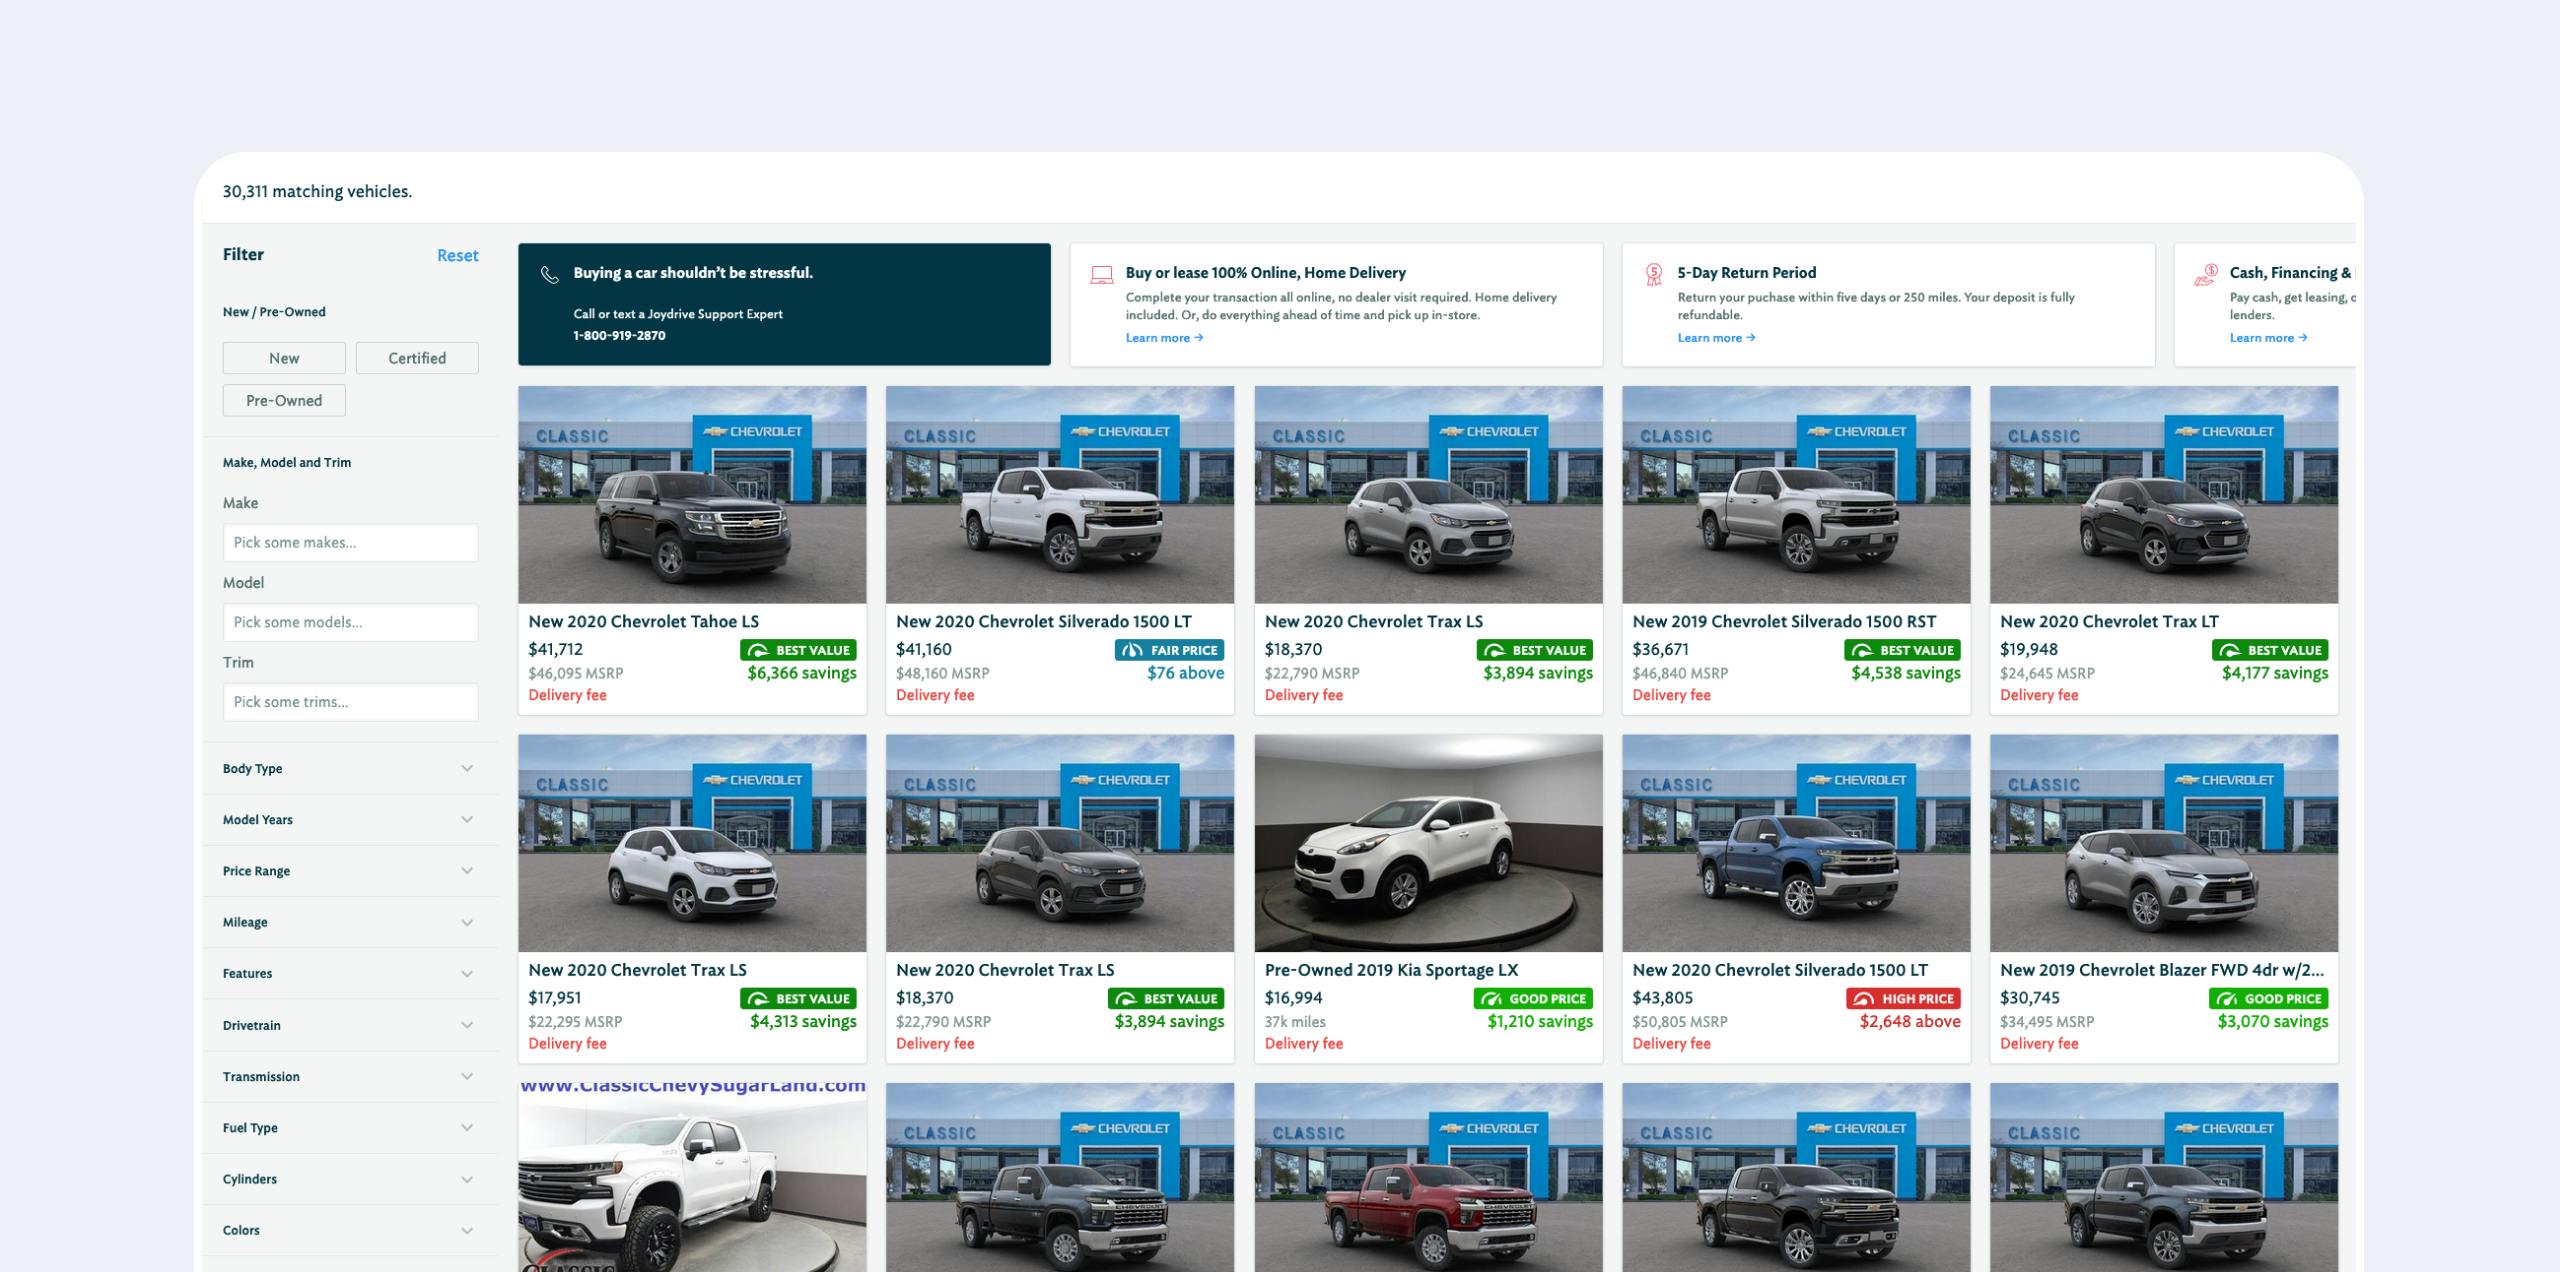Click the 37k miles text
This screenshot has width=2560, height=1272.
(1295, 1021)
